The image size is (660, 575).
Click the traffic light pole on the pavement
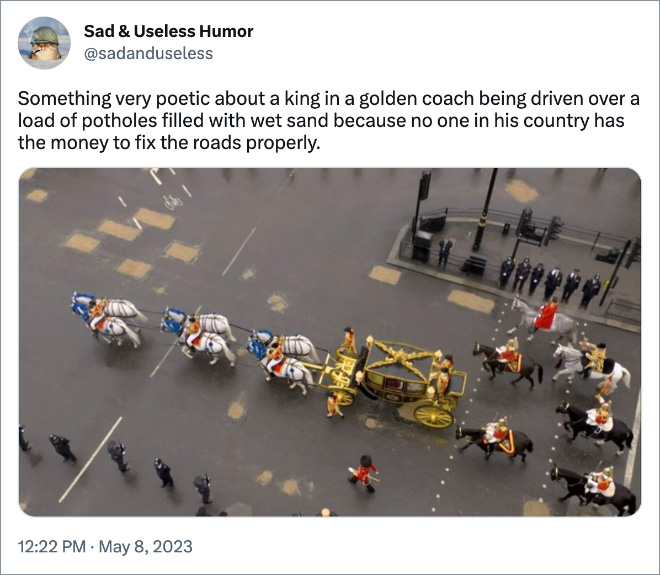485,210
